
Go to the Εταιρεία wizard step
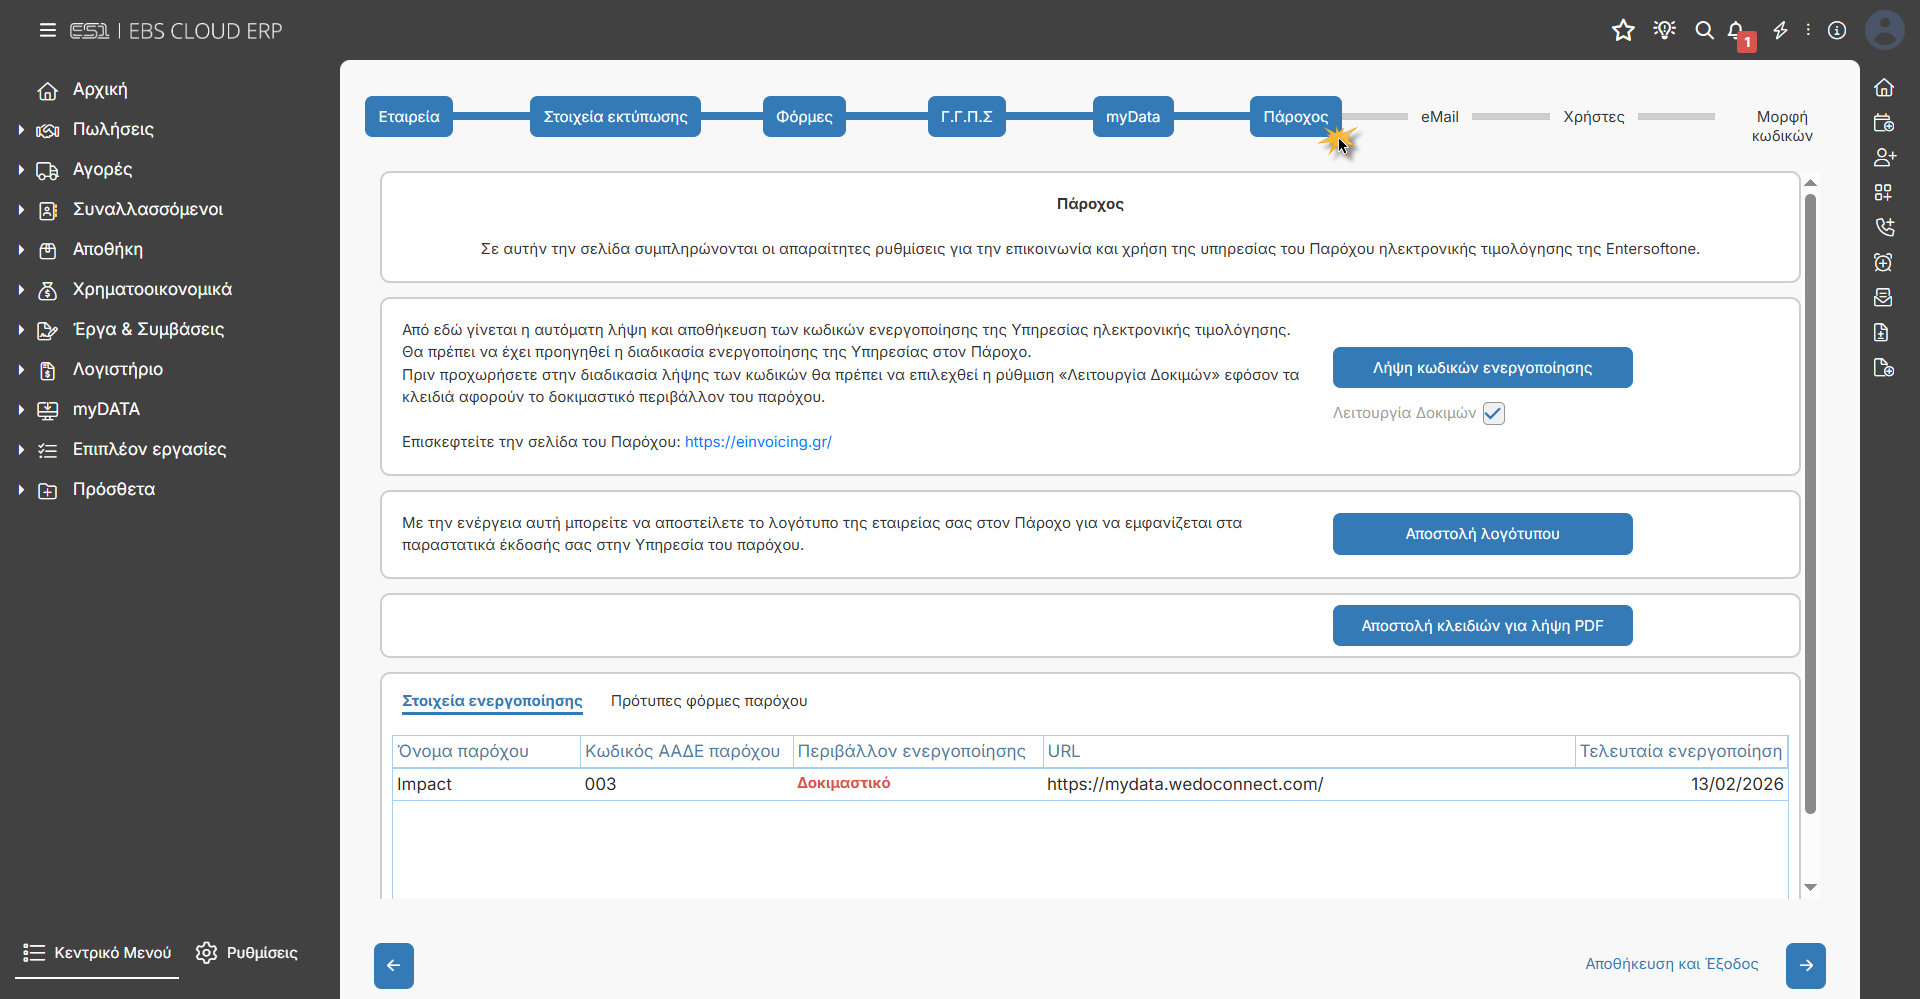click(409, 117)
